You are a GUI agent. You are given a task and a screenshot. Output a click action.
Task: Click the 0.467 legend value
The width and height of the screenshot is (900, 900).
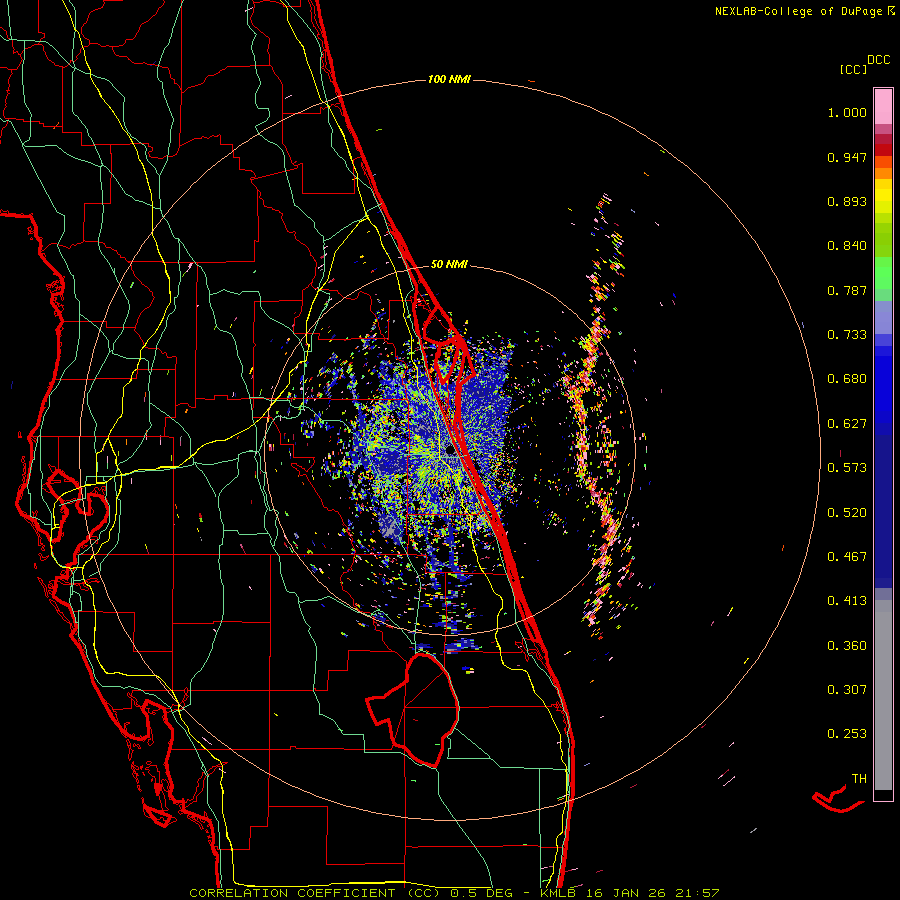point(847,557)
